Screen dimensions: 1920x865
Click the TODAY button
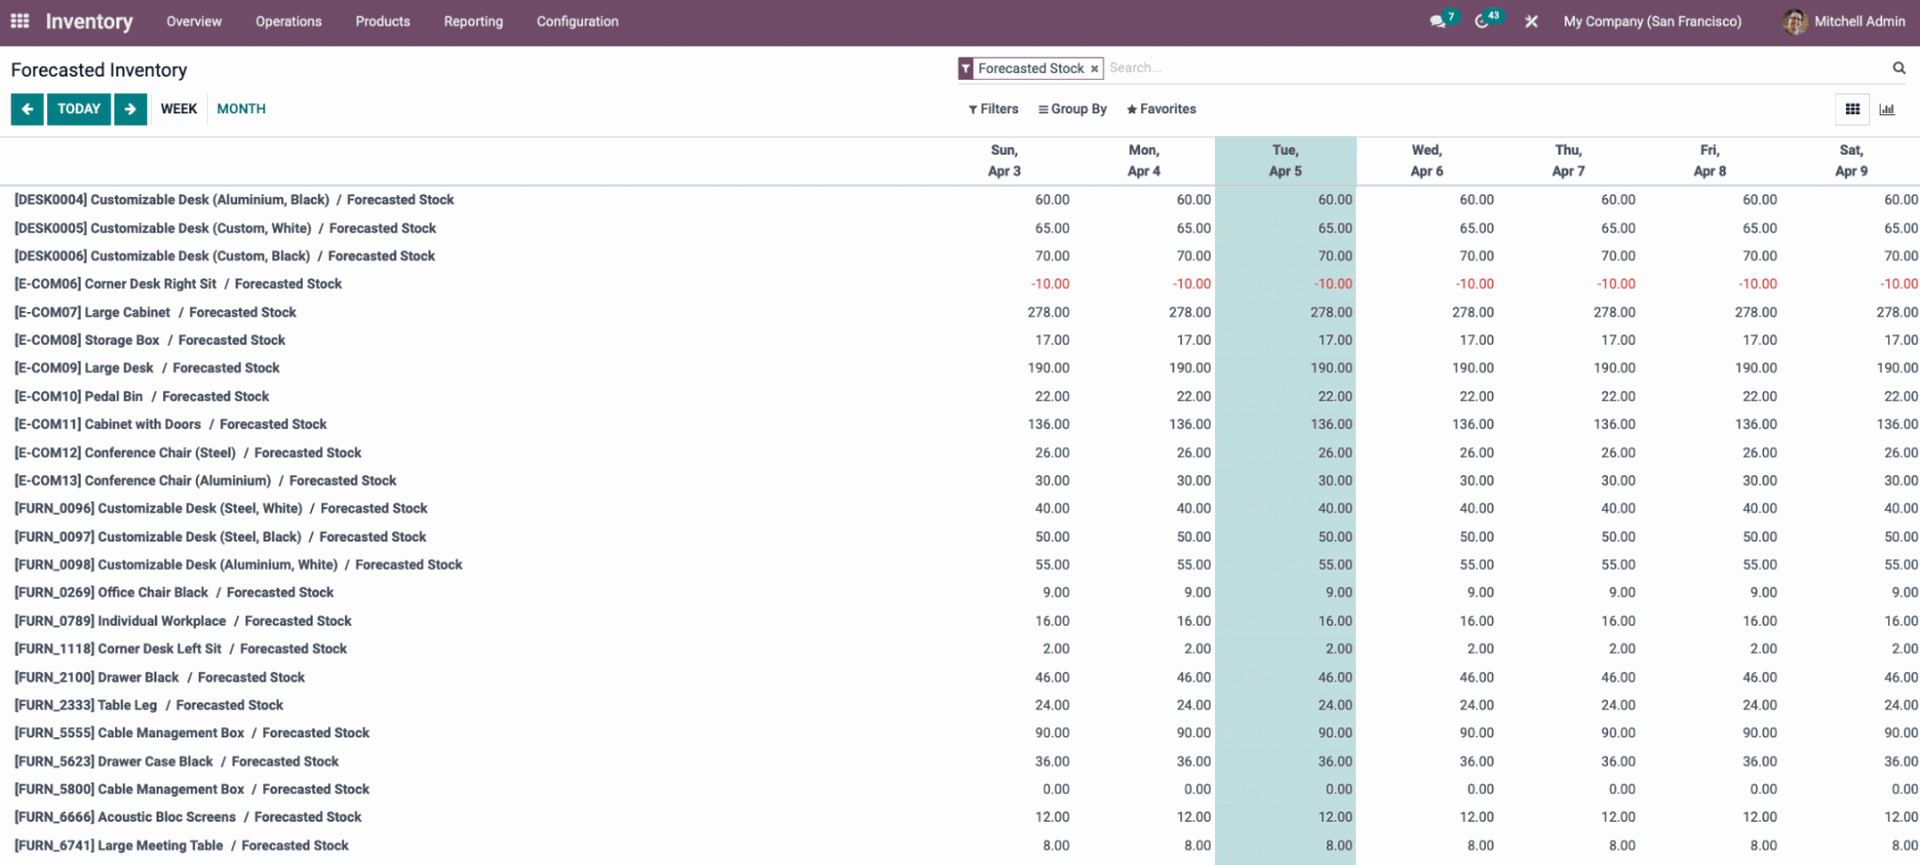tap(79, 109)
